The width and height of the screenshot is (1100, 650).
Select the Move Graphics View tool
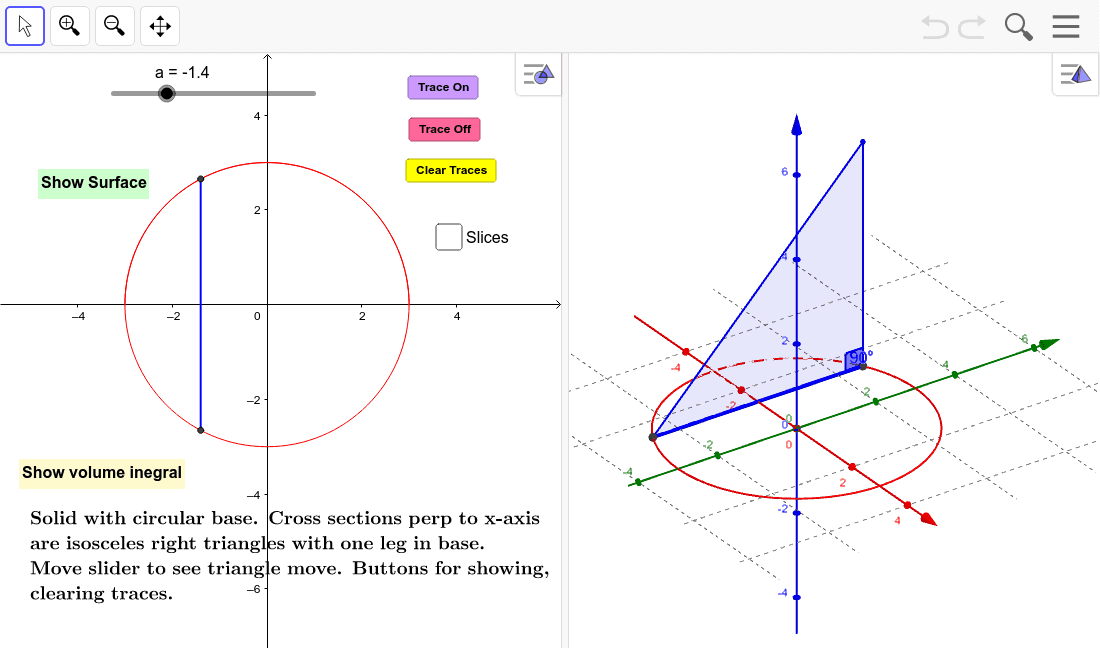pos(159,26)
